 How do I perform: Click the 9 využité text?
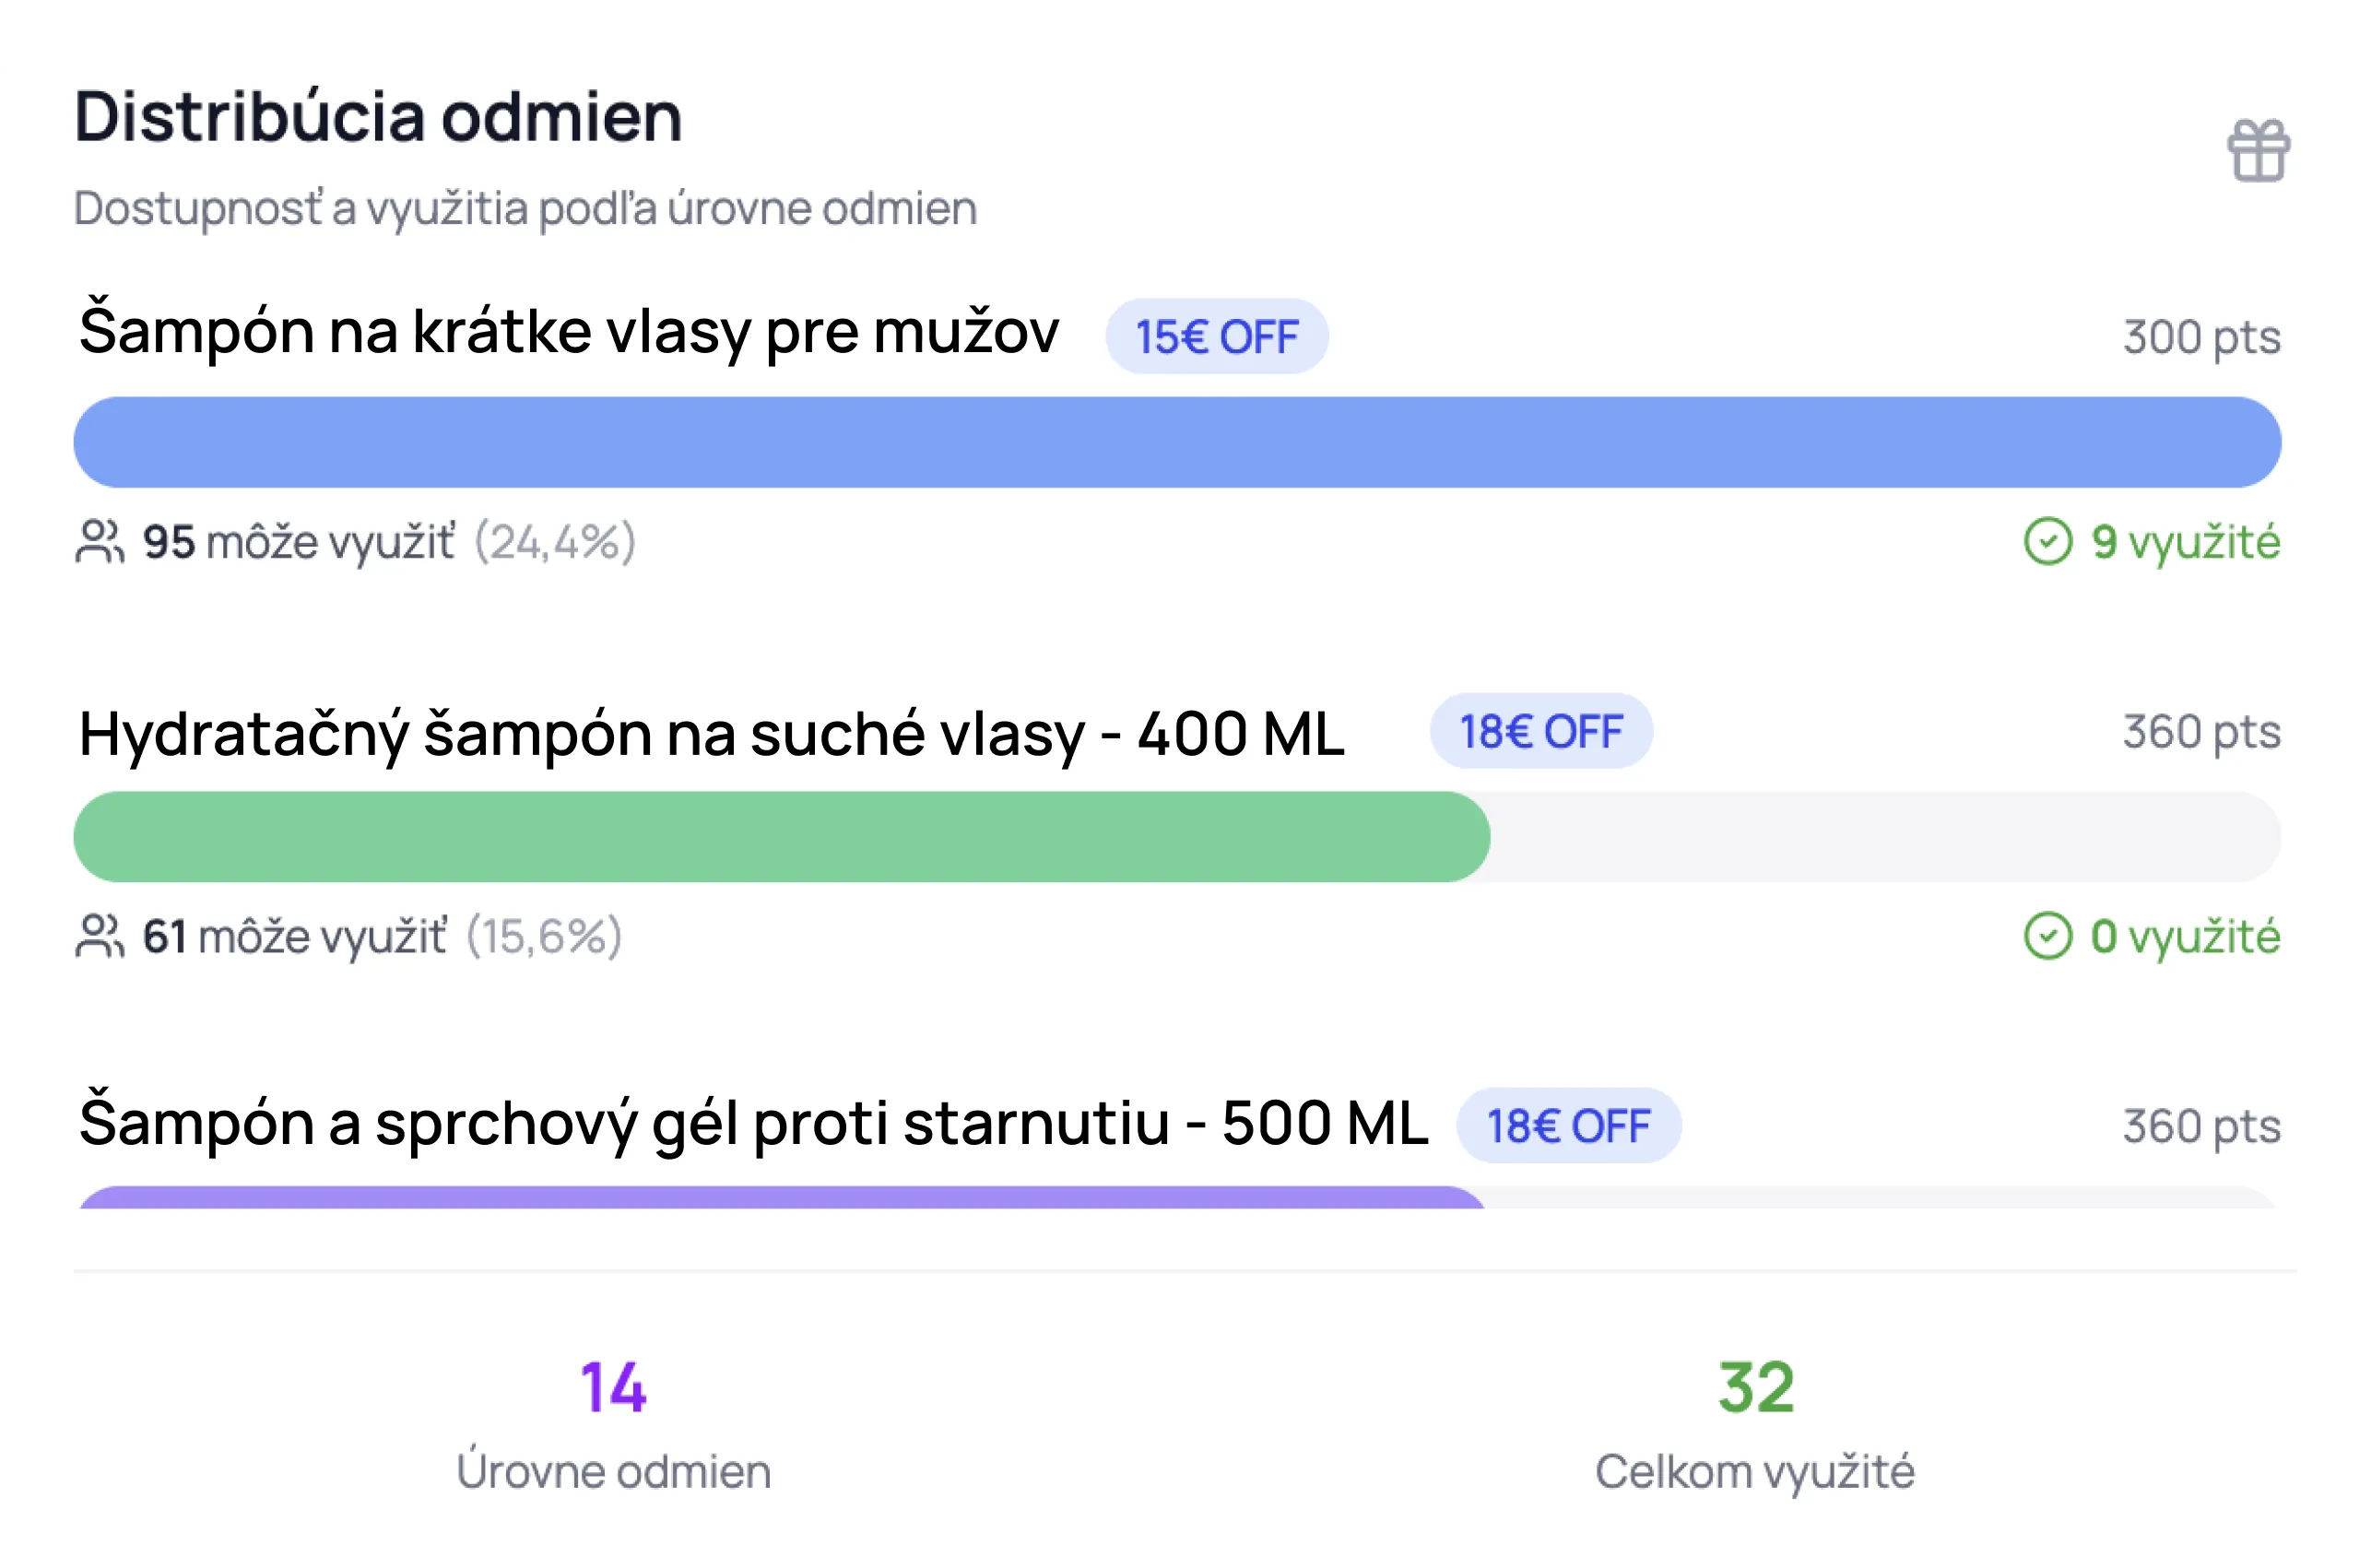[x=2186, y=542]
